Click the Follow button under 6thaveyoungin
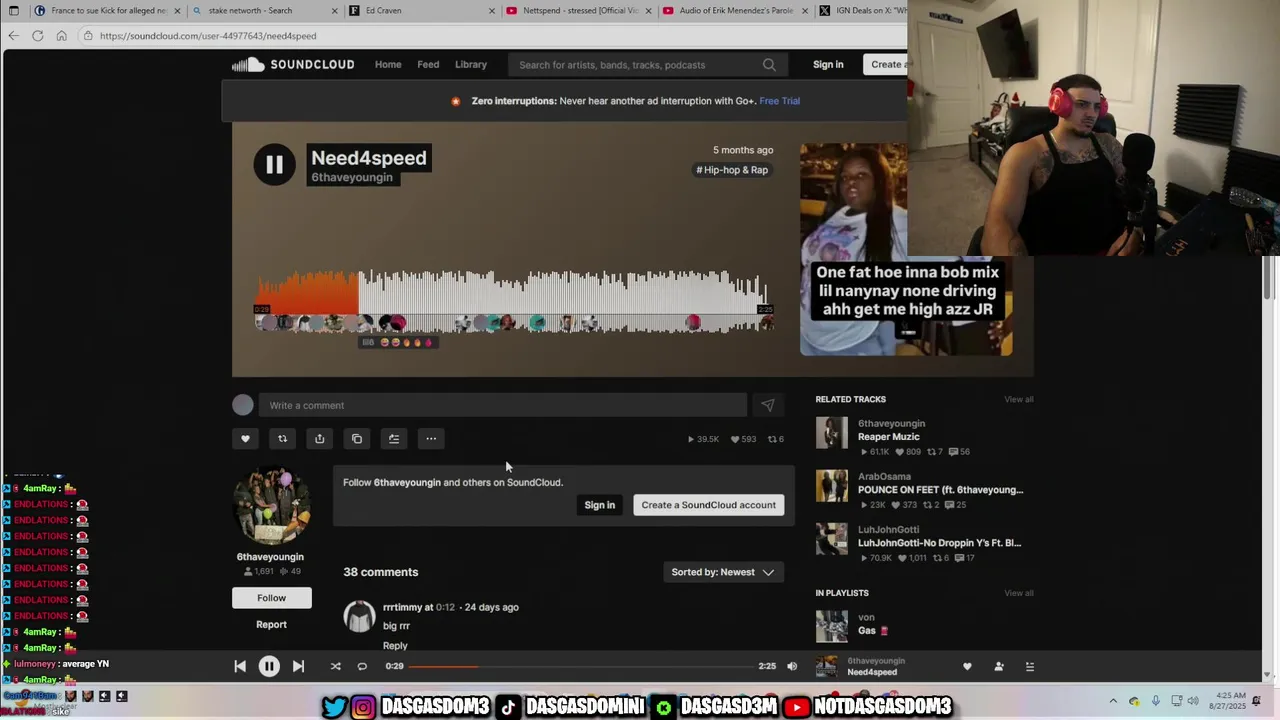 click(271, 598)
